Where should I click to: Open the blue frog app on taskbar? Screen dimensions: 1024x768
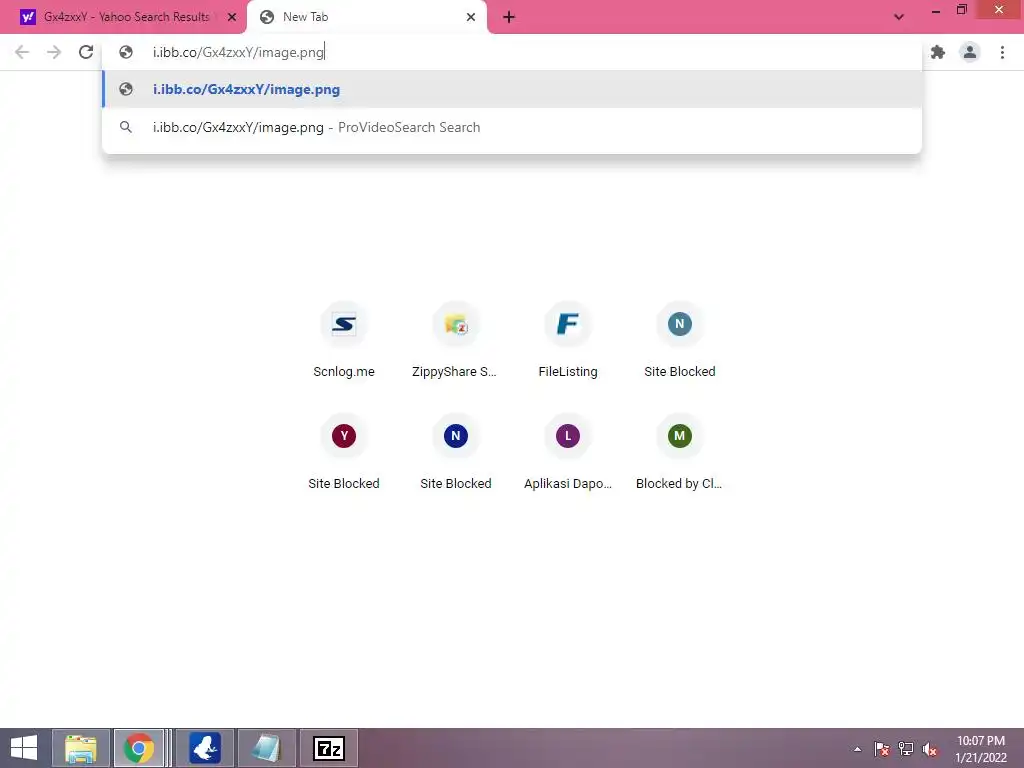pyautogui.click(x=204, y=748)
